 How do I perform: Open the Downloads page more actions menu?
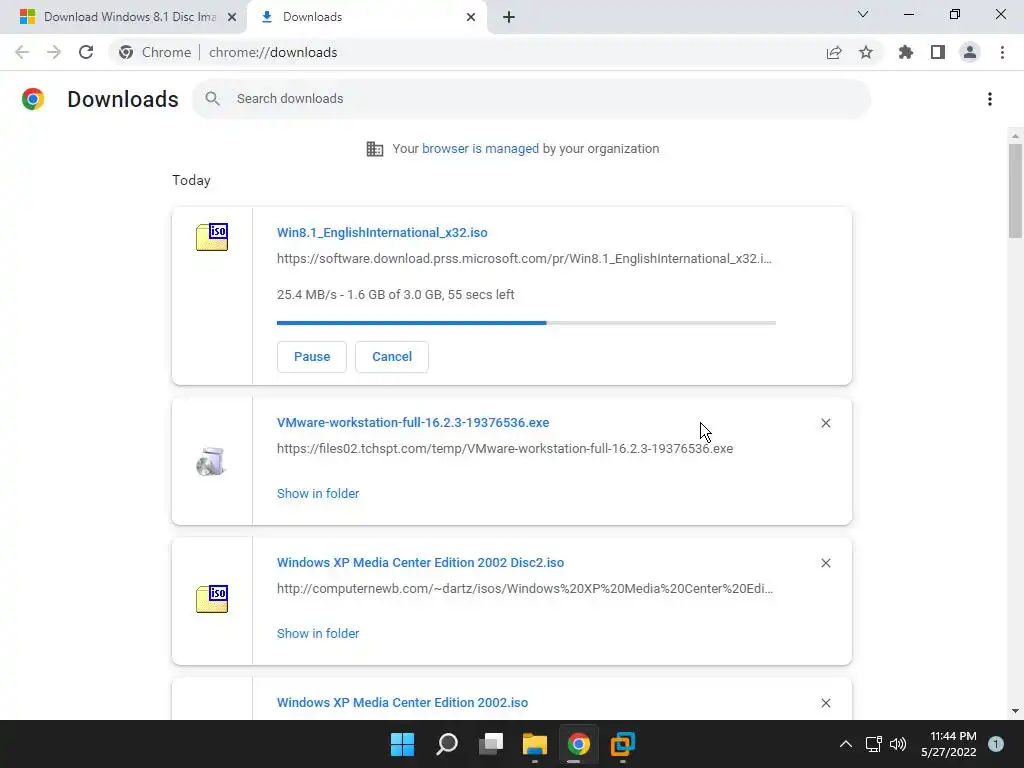tap(990, 99)
